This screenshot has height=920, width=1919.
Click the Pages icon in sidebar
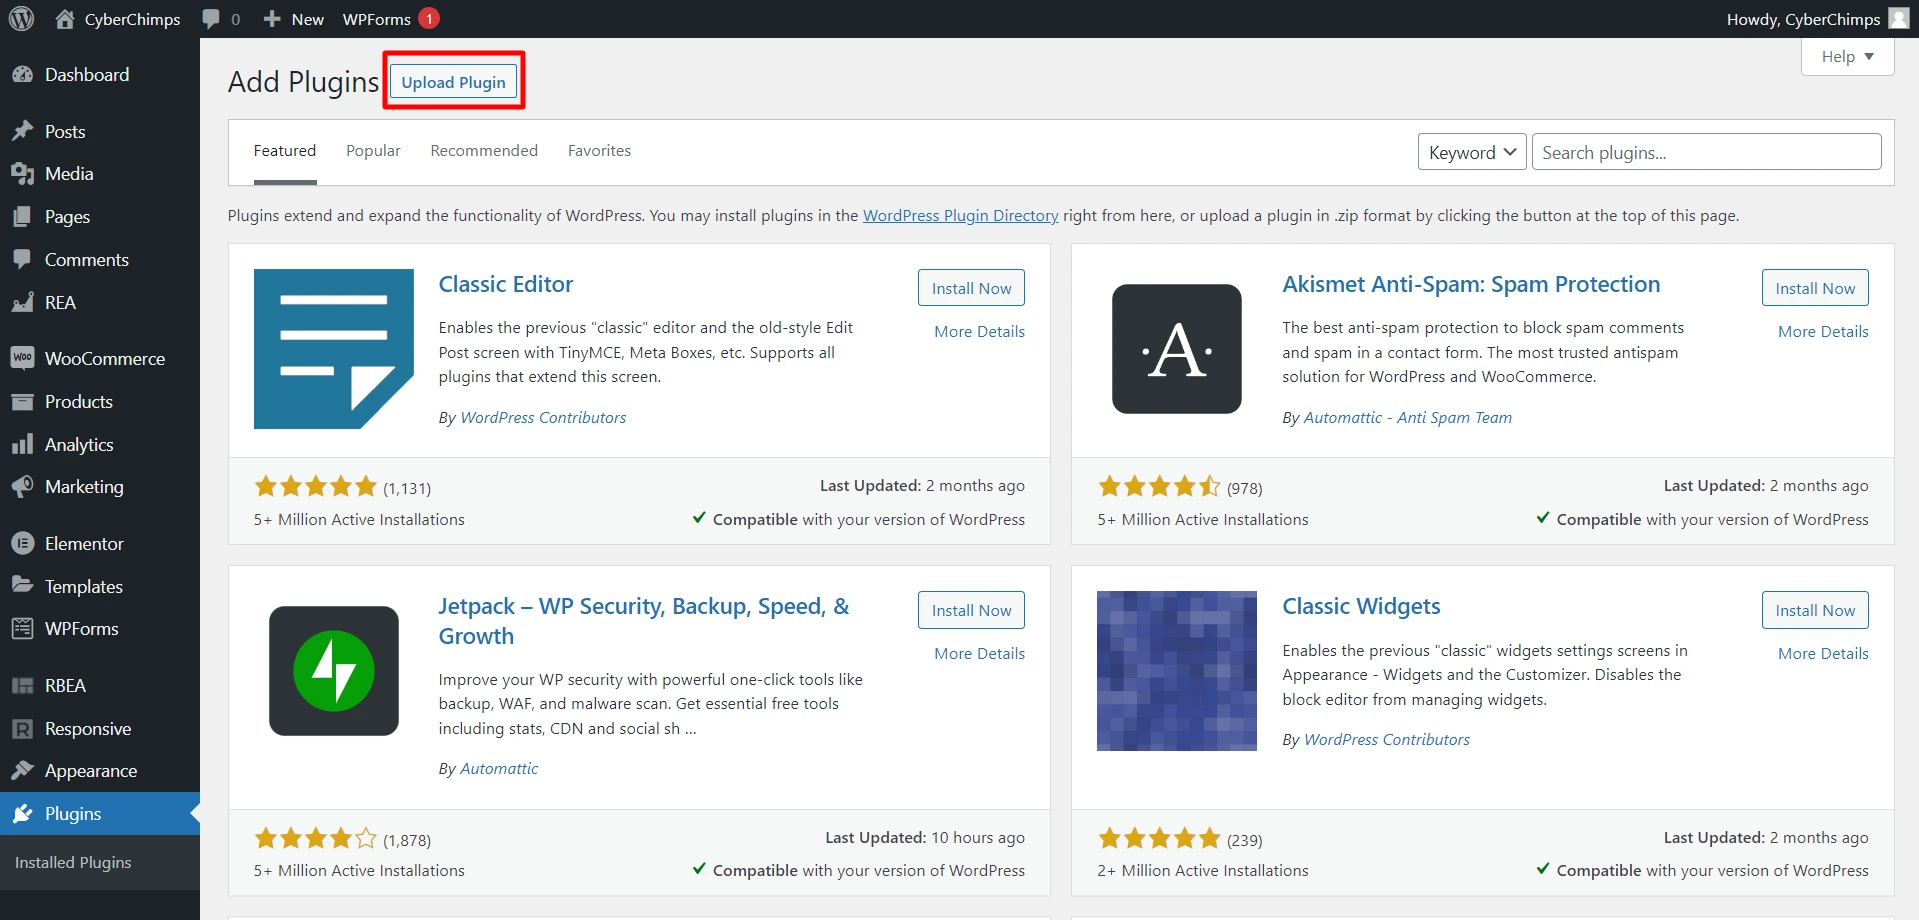pos(22,217)
